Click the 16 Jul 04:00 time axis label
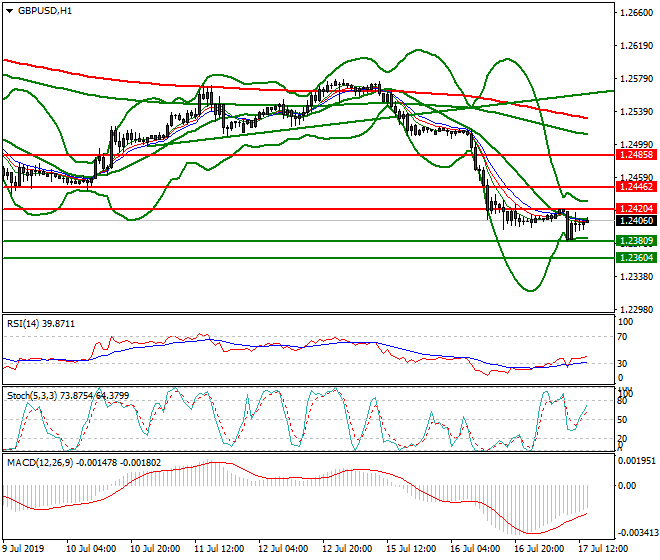 point(475,549)
